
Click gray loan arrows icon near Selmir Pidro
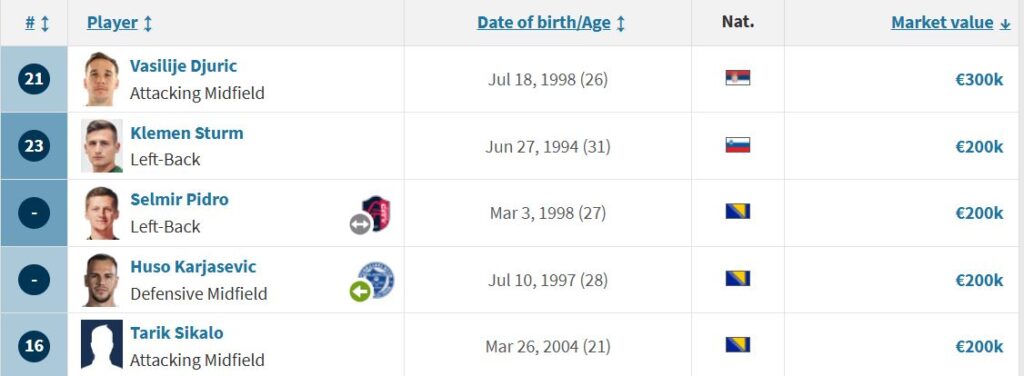[x=360, y=225]
